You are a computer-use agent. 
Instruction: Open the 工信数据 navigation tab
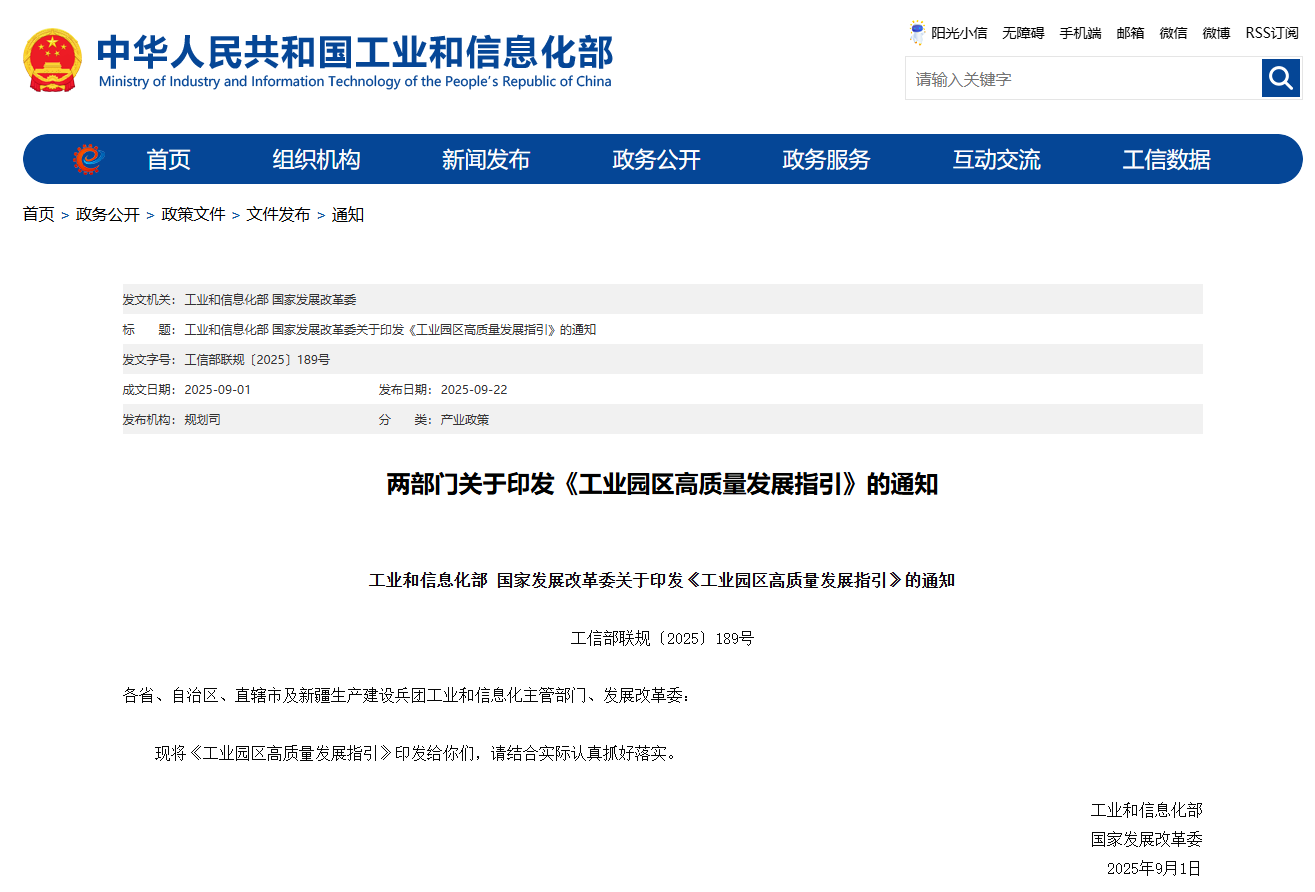point(1166,160)
